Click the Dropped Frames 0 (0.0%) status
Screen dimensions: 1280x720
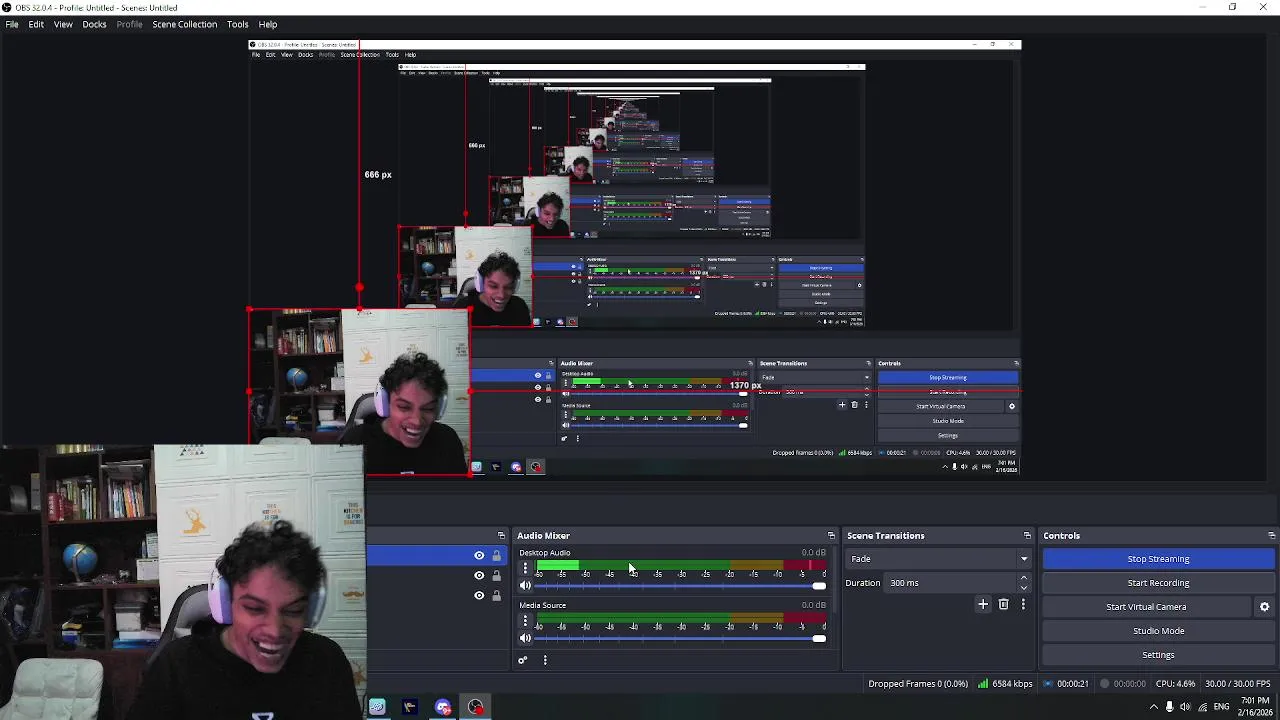(918, 684)
